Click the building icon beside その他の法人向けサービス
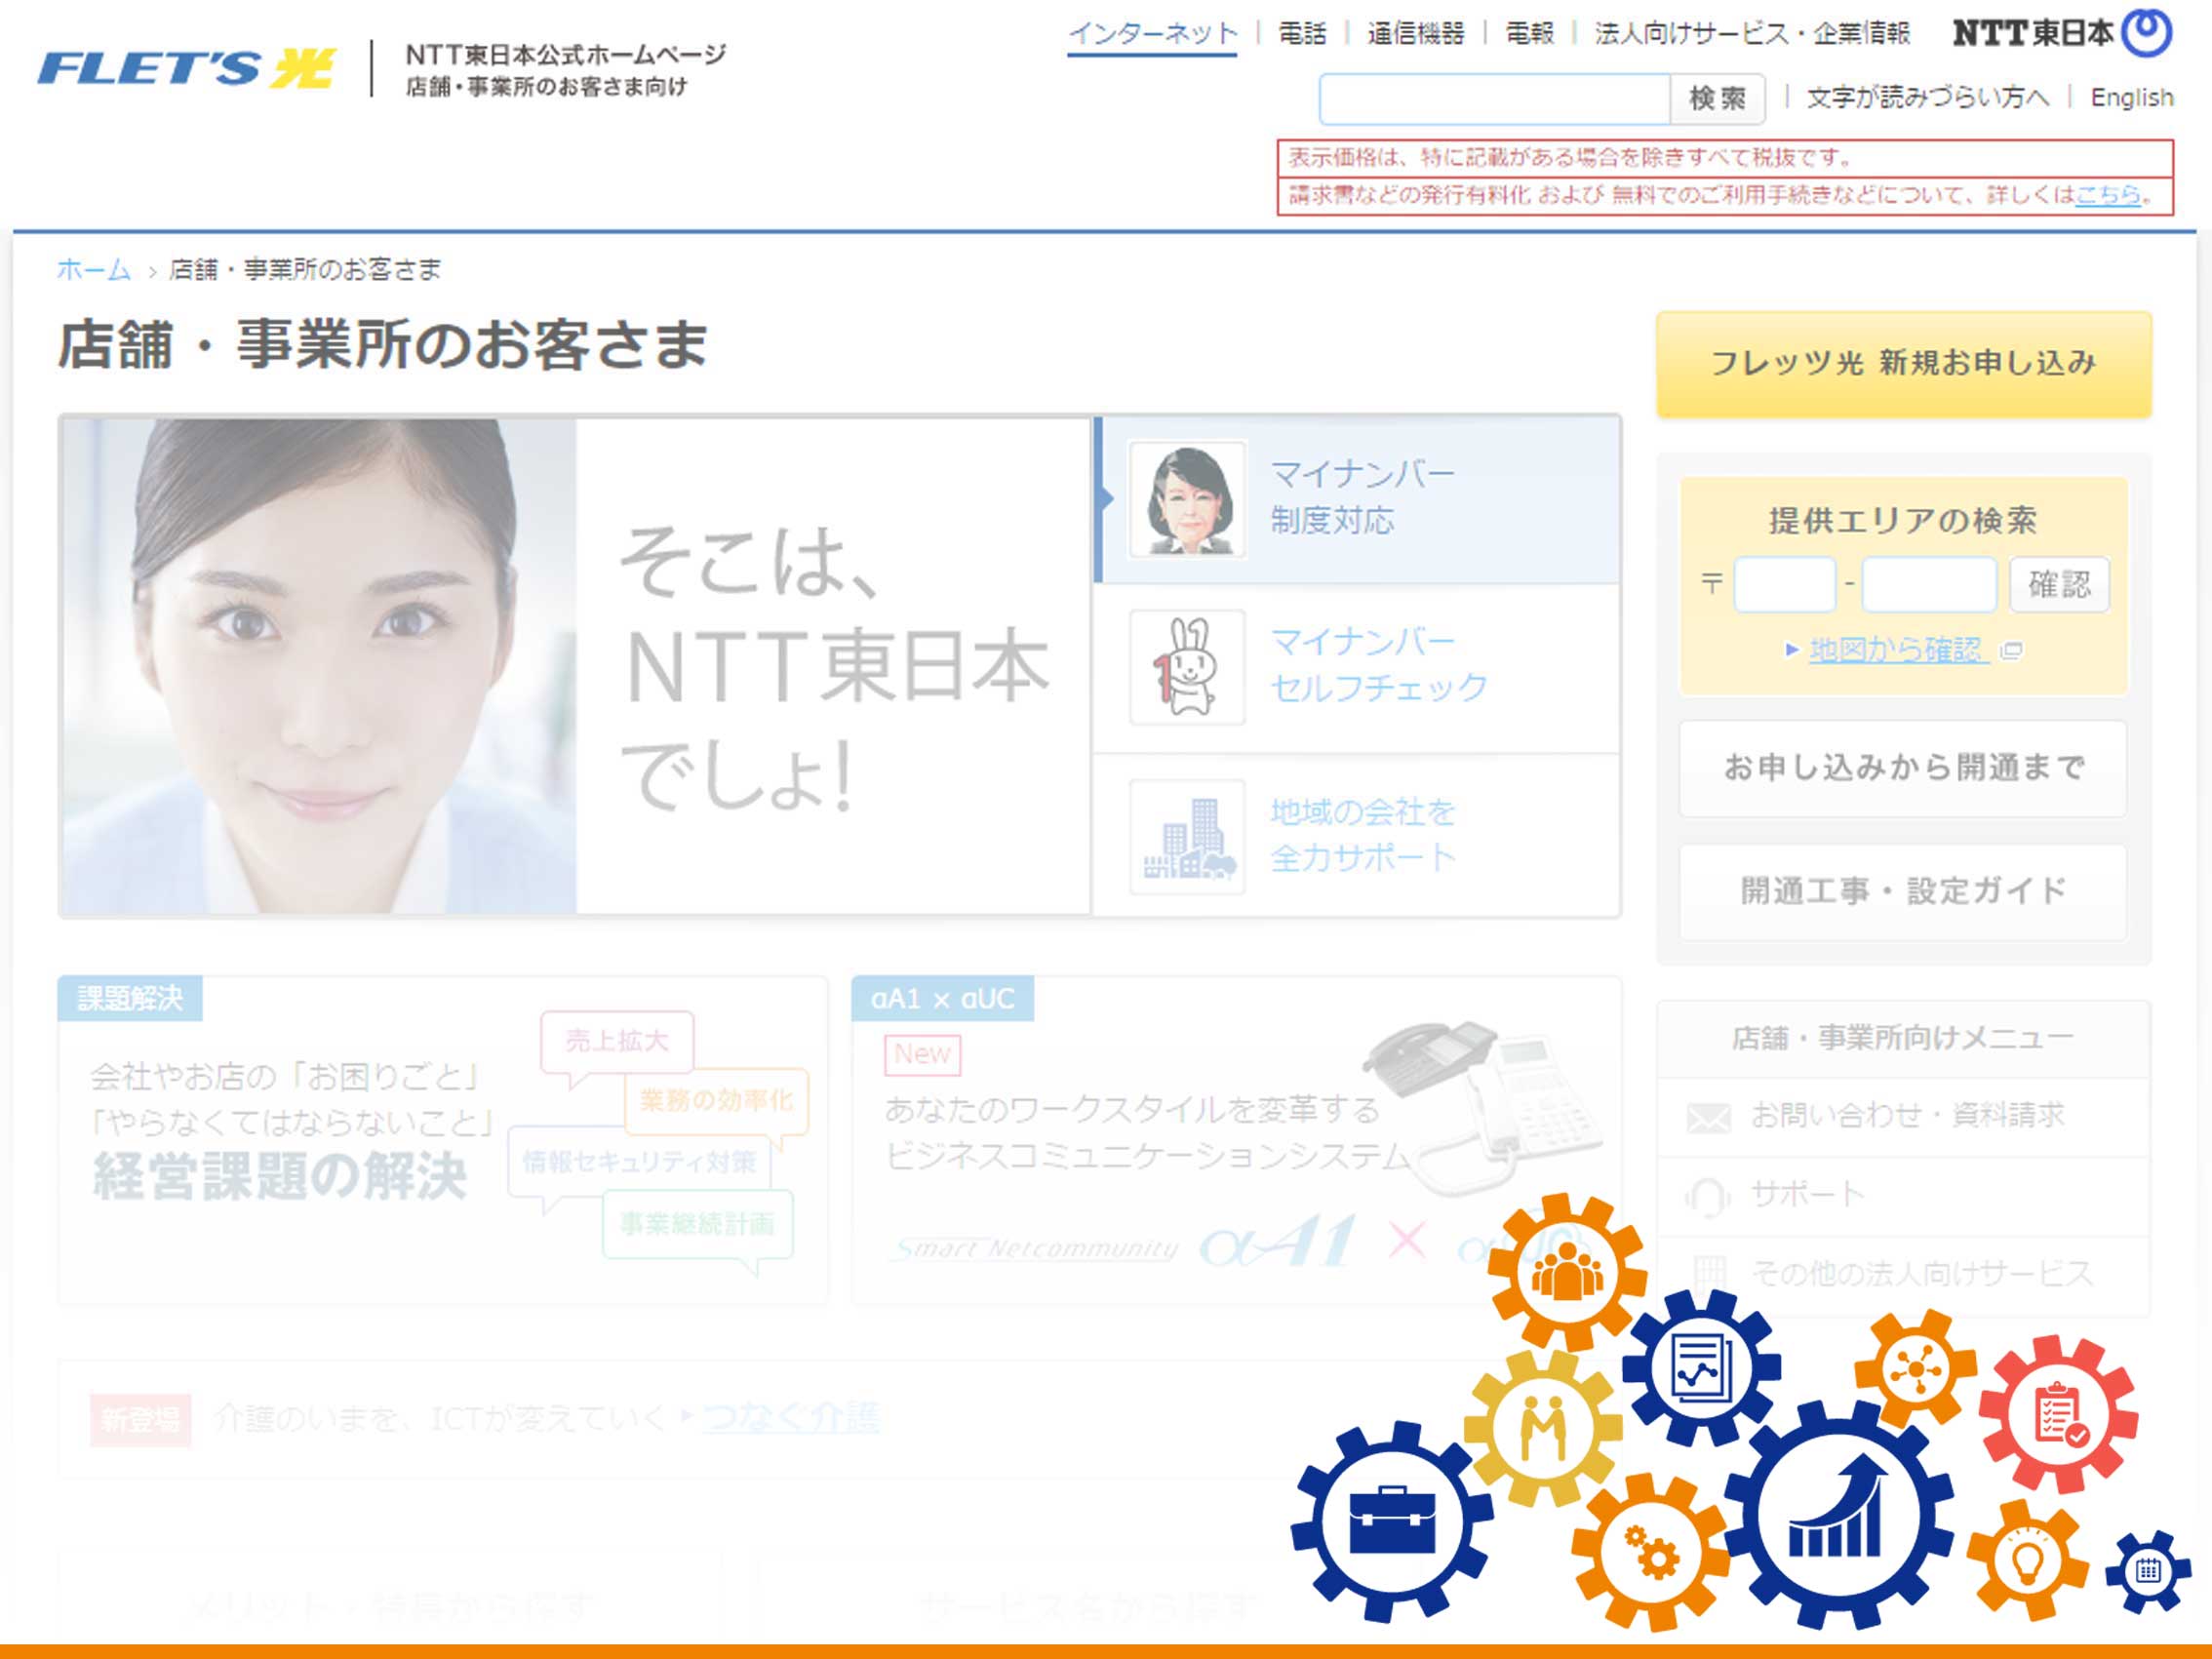Screen dimensions: 2212x1659 click(1709, 1274)
